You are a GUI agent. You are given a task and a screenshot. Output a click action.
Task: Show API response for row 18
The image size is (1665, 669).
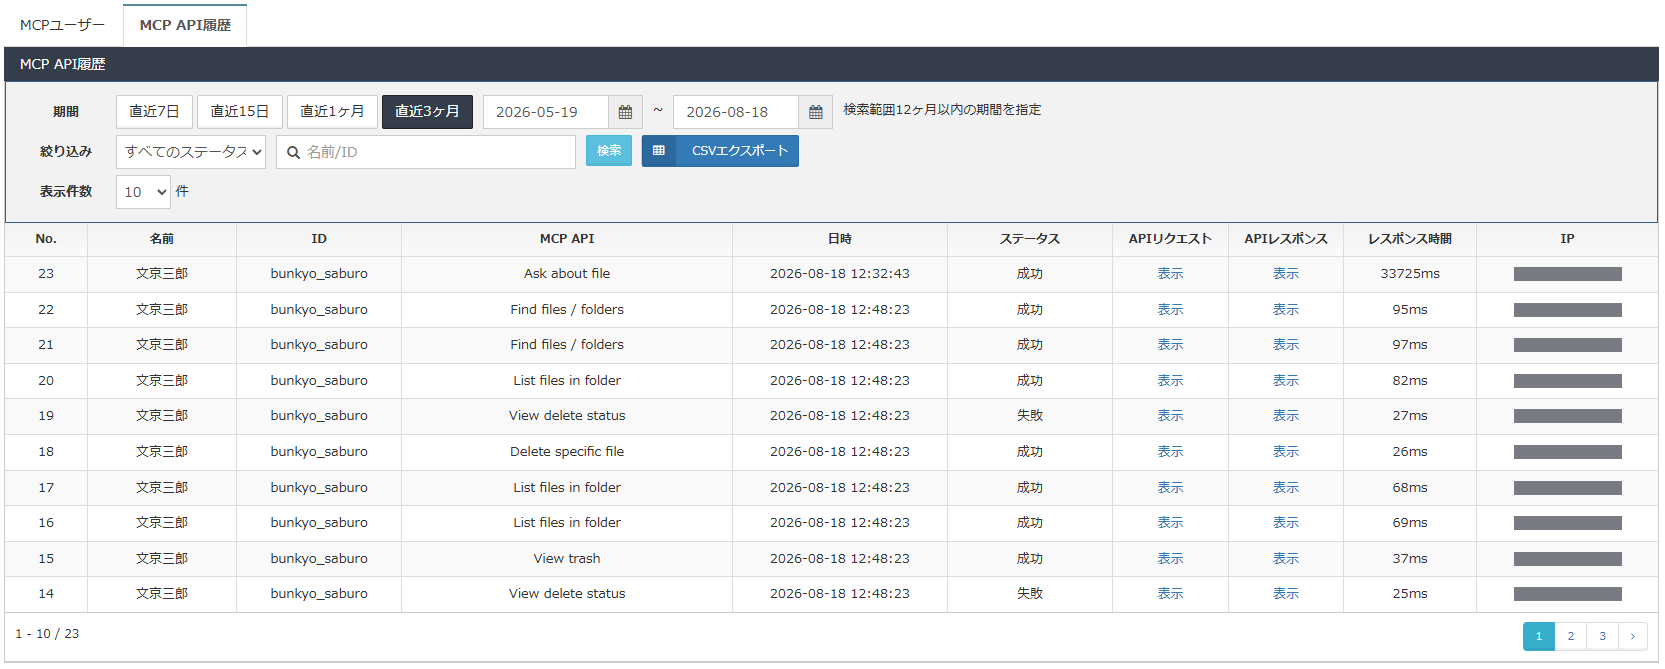point(1286,452)
